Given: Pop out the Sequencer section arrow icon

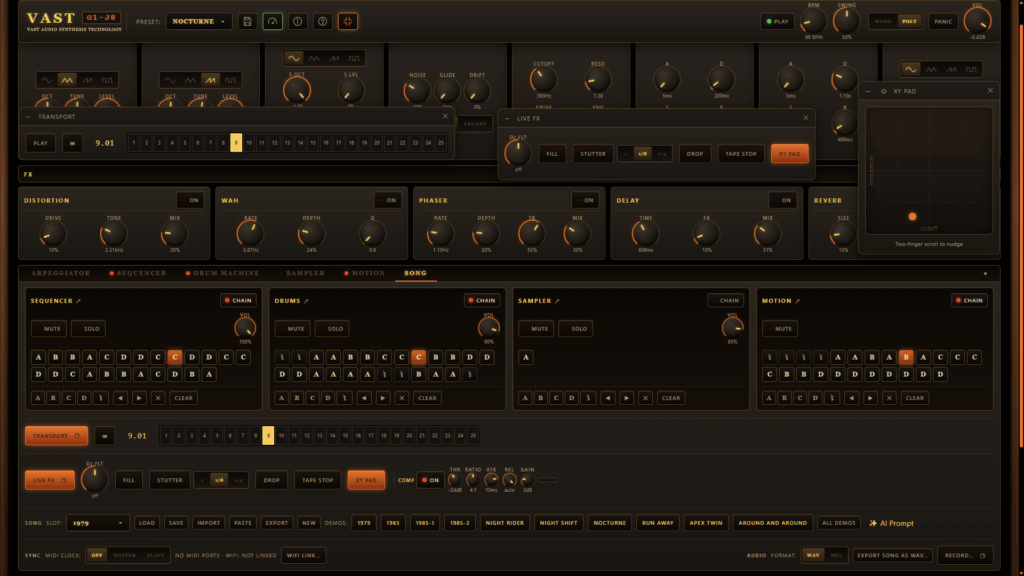Looking at the screenshot, I should (x=78, y=301).
